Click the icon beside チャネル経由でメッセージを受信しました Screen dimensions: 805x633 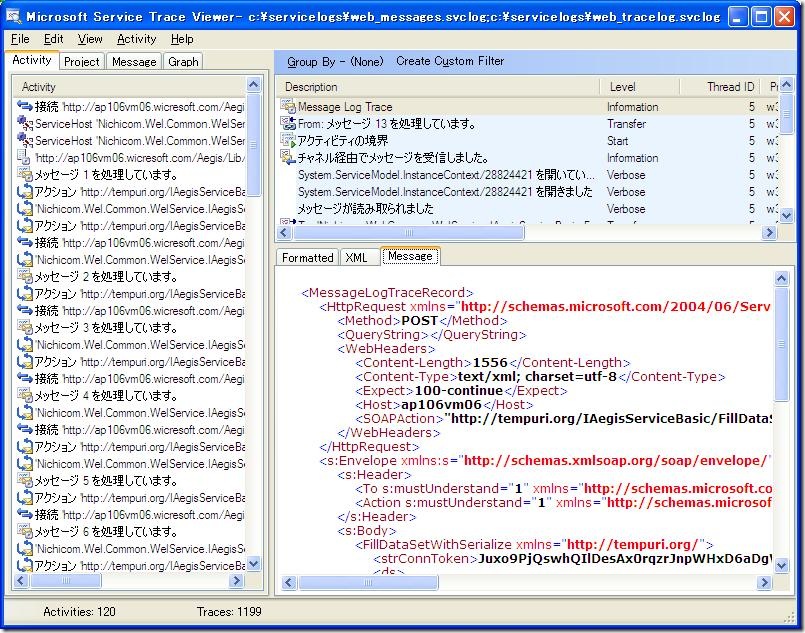288,157
